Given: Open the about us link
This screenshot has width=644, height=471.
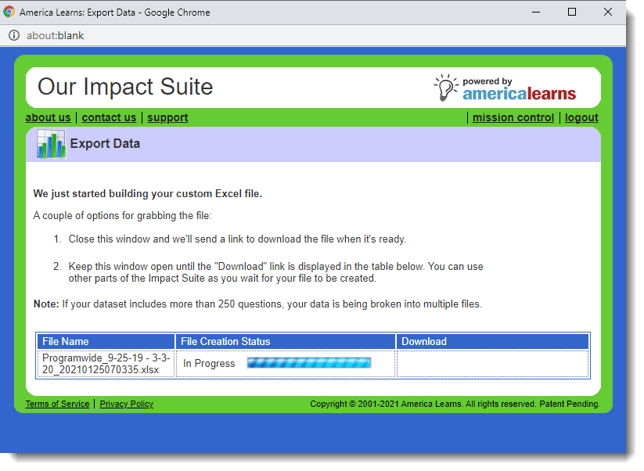Looking at the screenshot, I should pyautogui.click(x=48, y=118).
